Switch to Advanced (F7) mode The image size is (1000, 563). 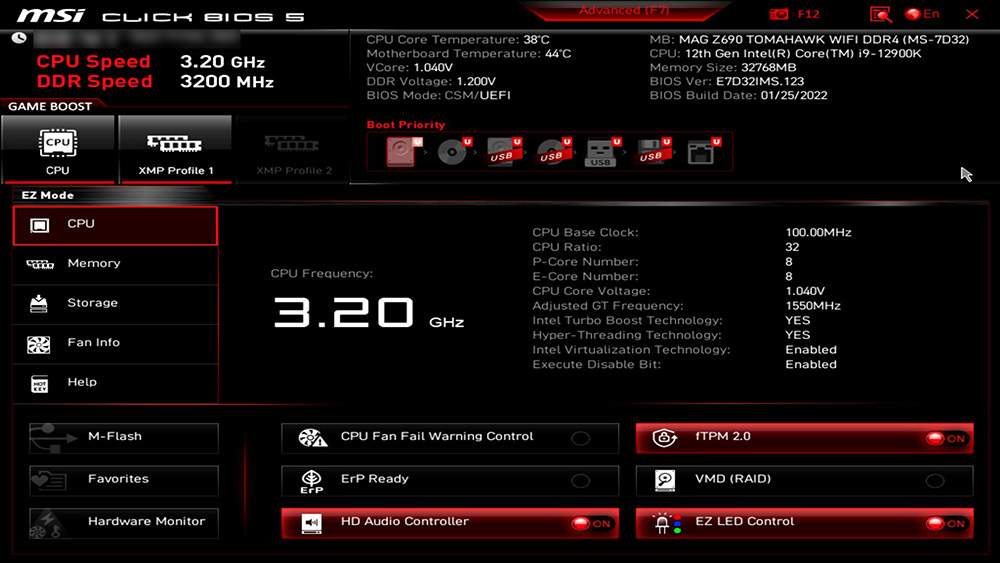[x=624, y=11]
